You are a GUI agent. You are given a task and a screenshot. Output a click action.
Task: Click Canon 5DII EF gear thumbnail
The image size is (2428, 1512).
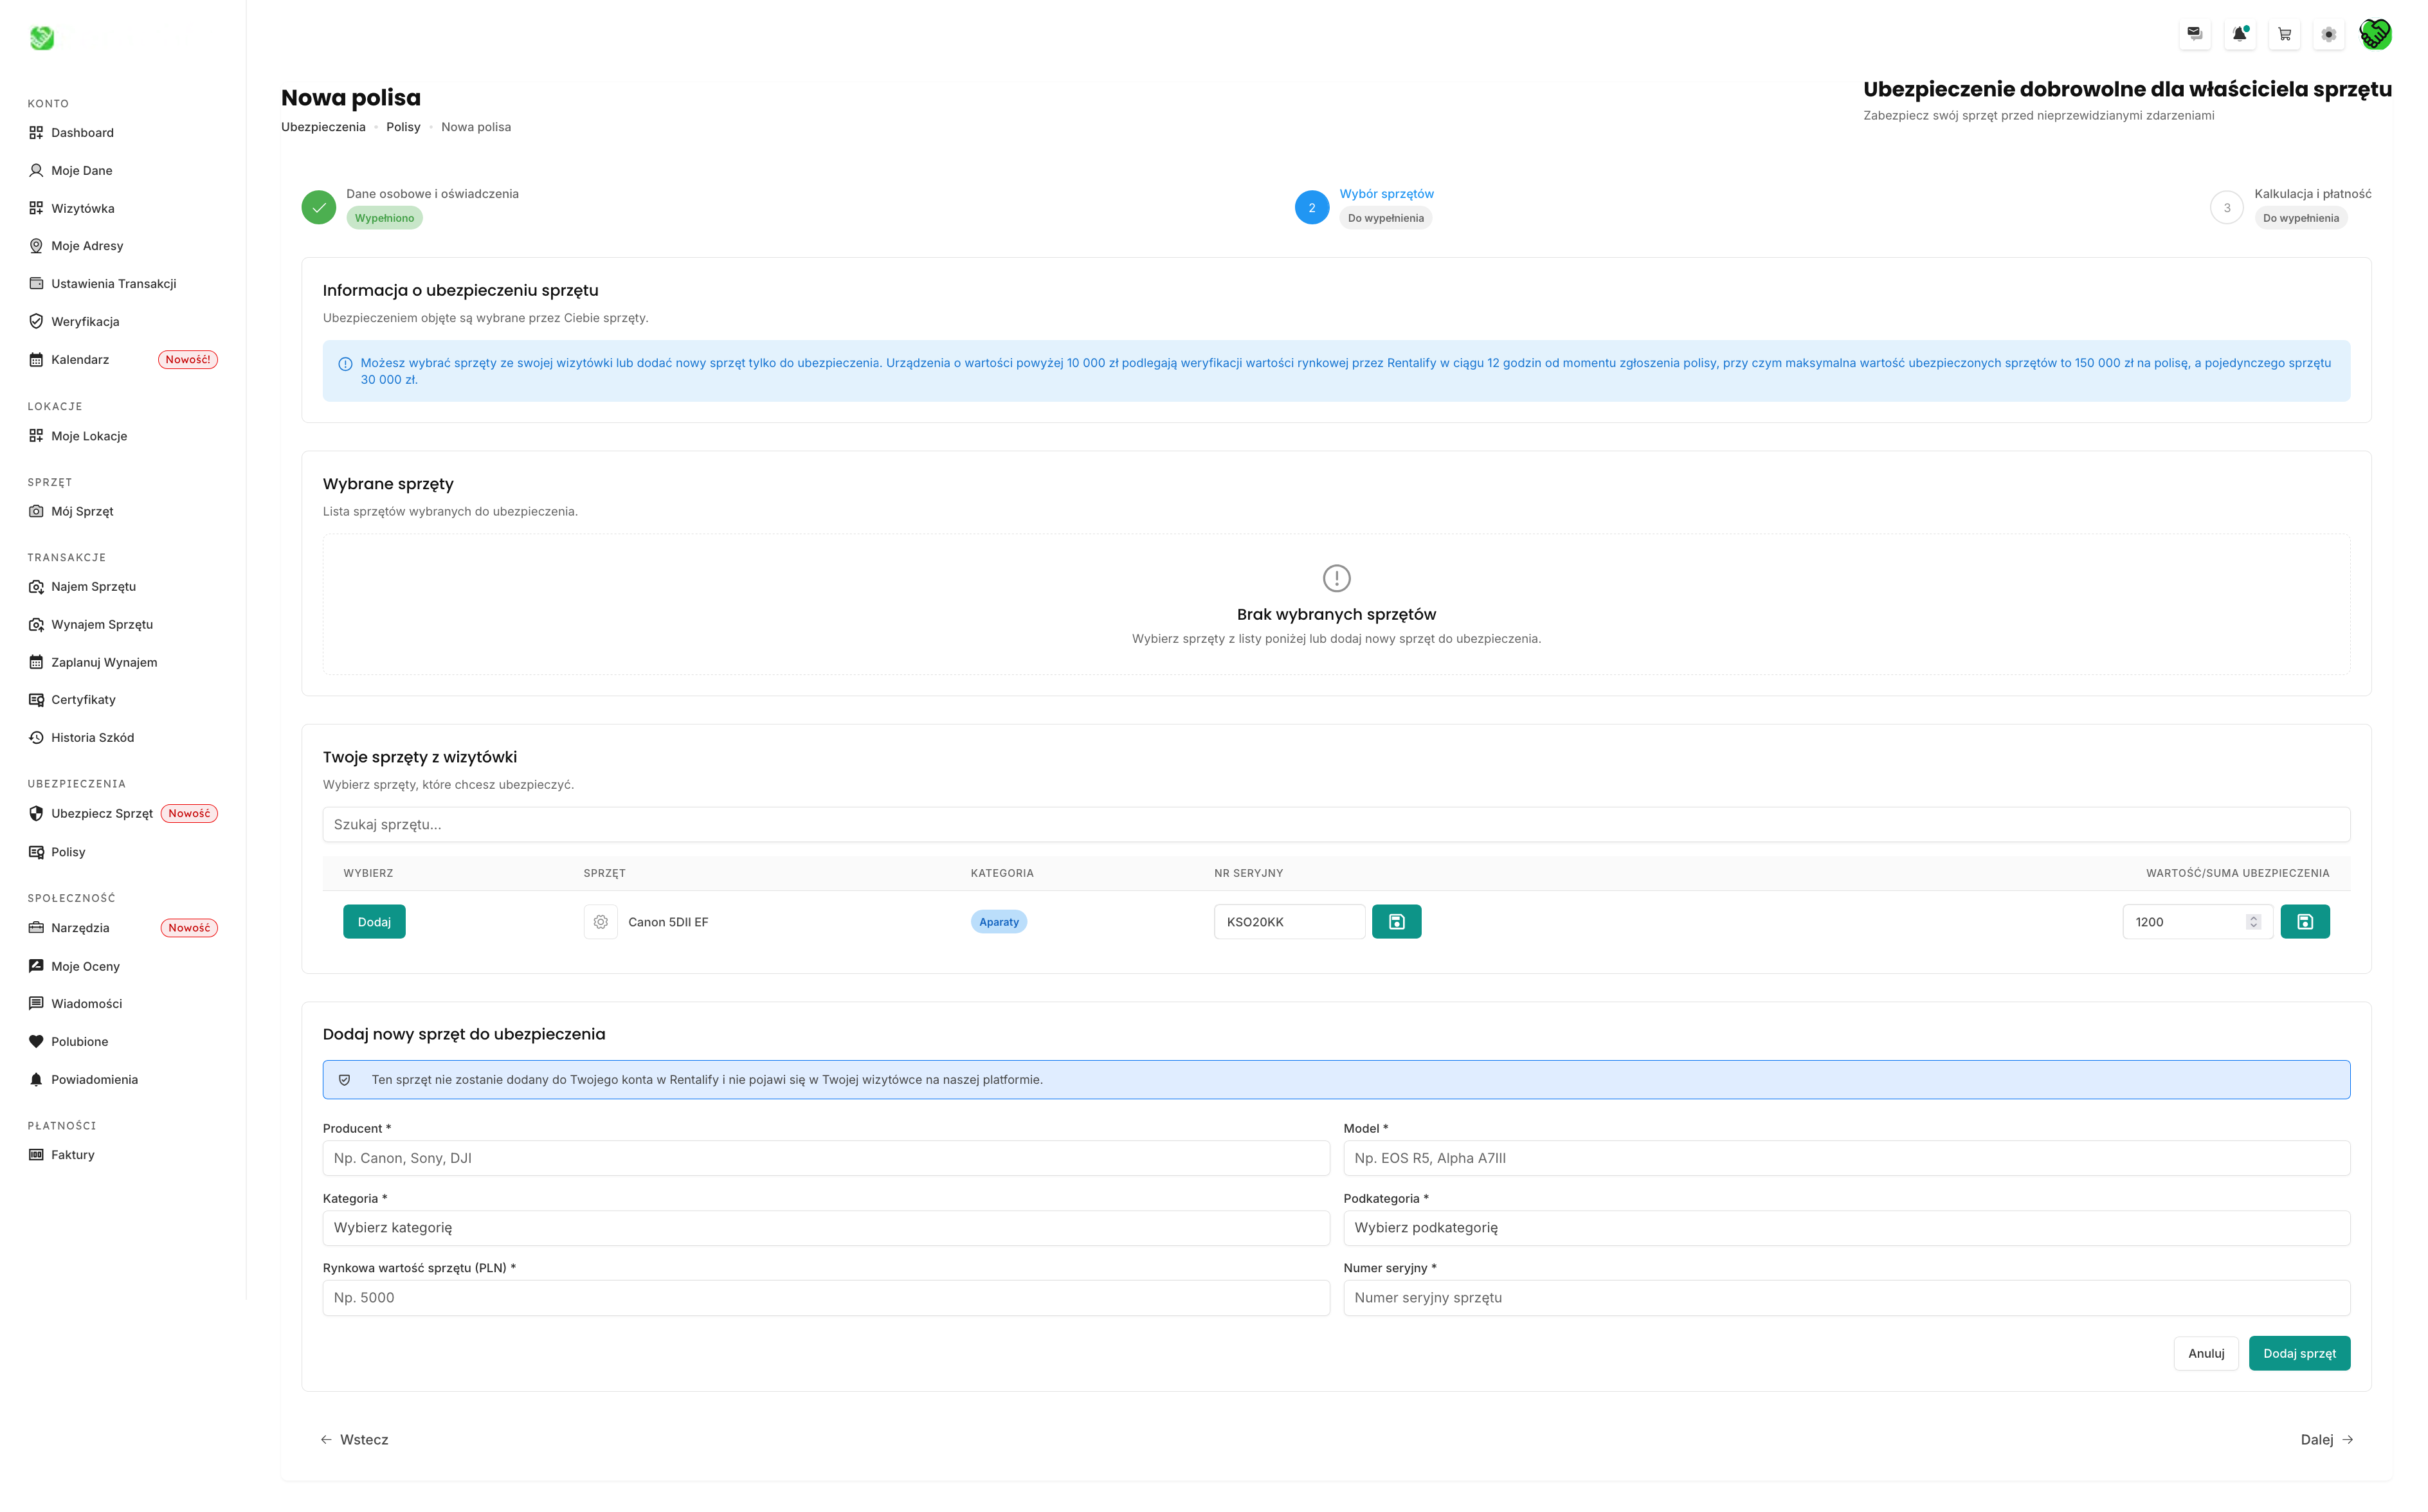point(600,922)
